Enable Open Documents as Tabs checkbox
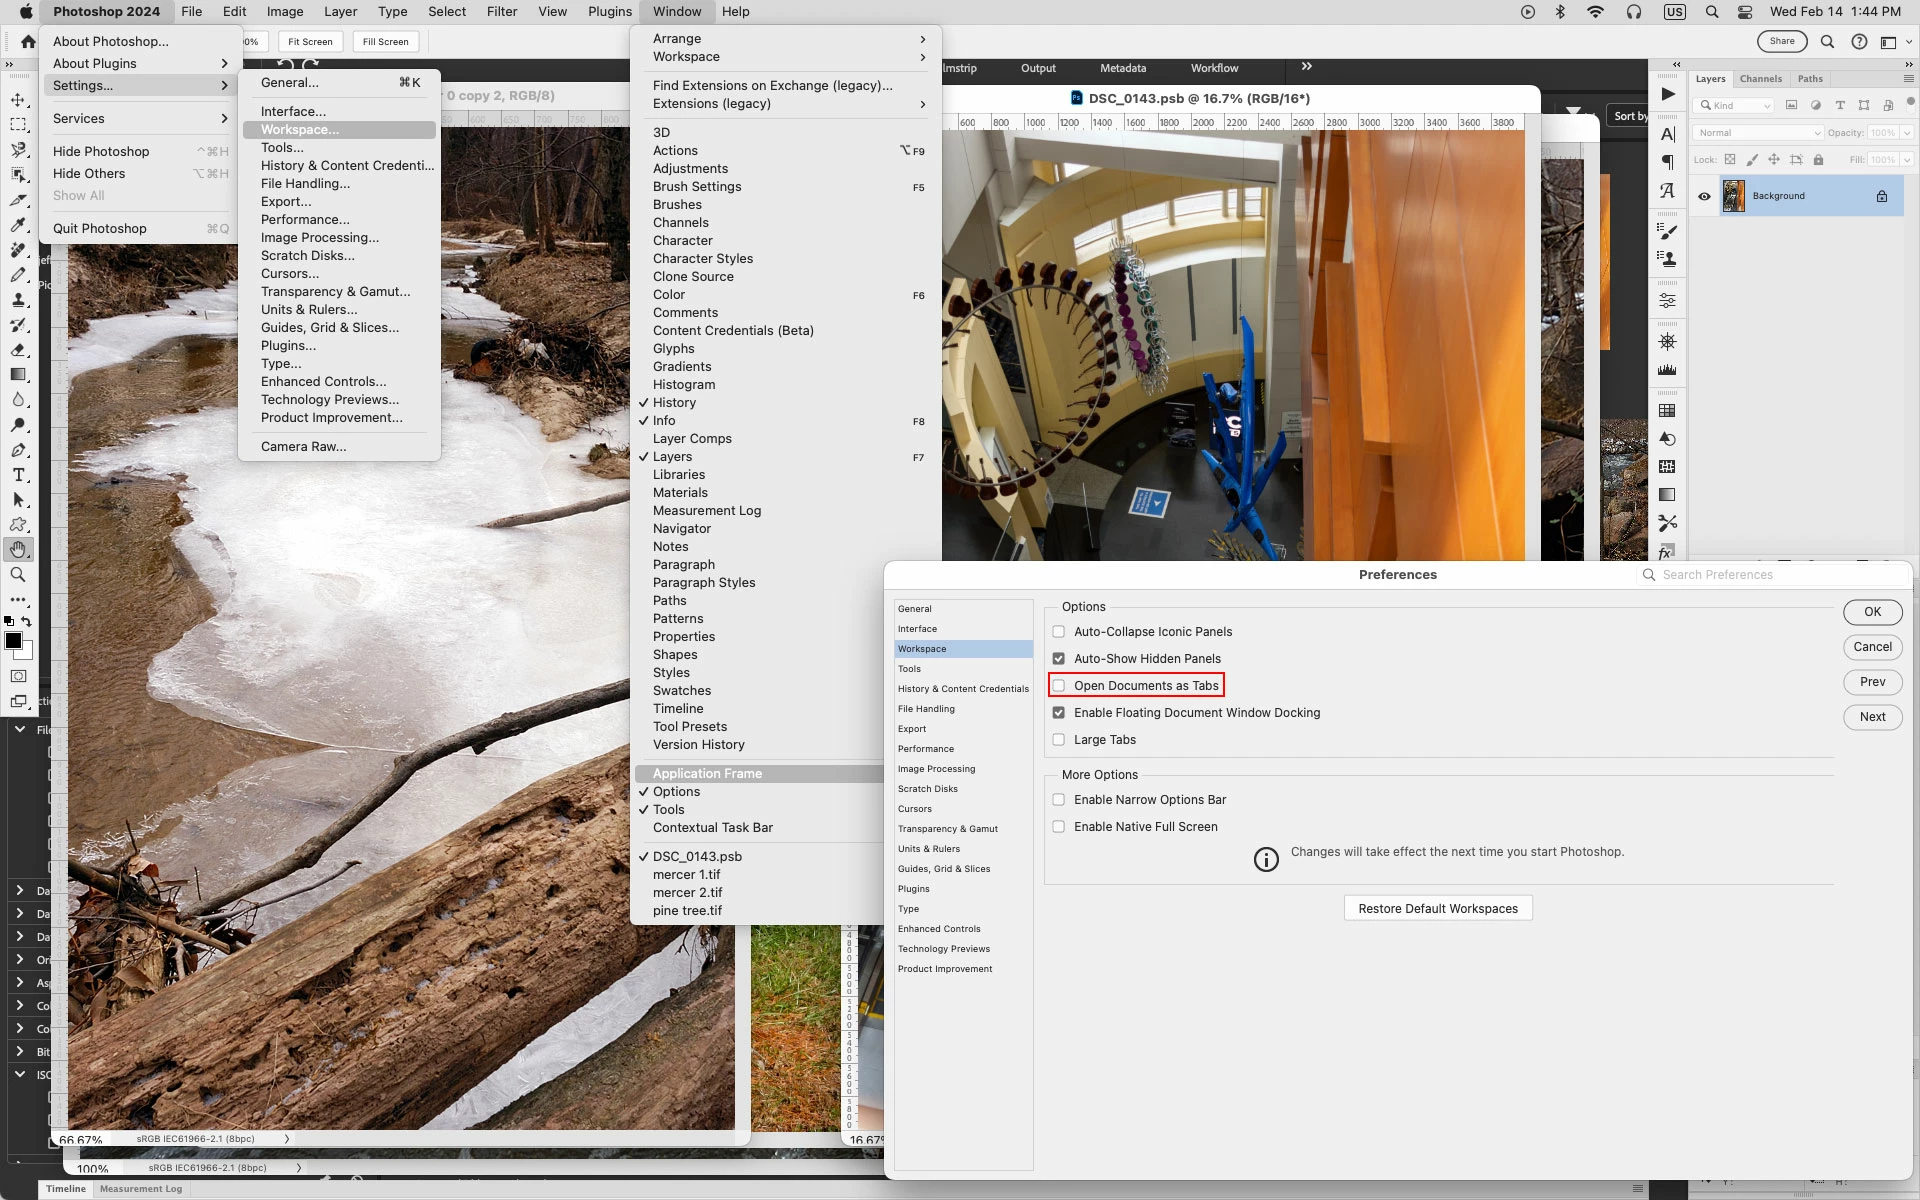Viewport: 1920px width, 1200px height. point(1059,686)
